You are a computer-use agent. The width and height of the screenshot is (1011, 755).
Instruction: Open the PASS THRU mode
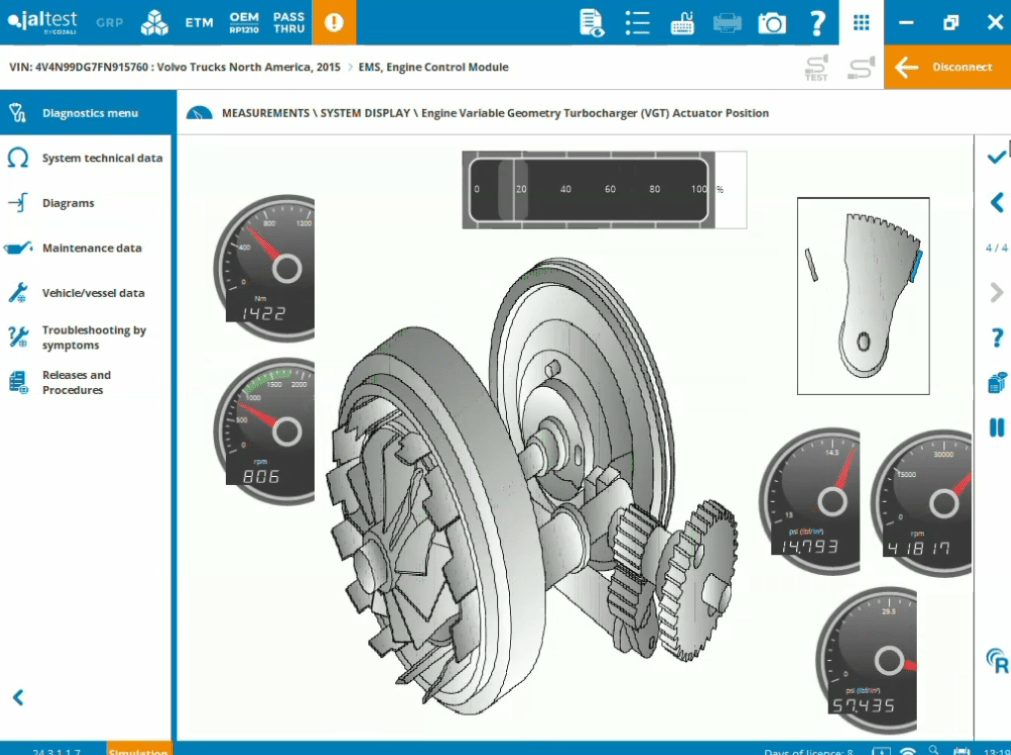tap(289, 22)
